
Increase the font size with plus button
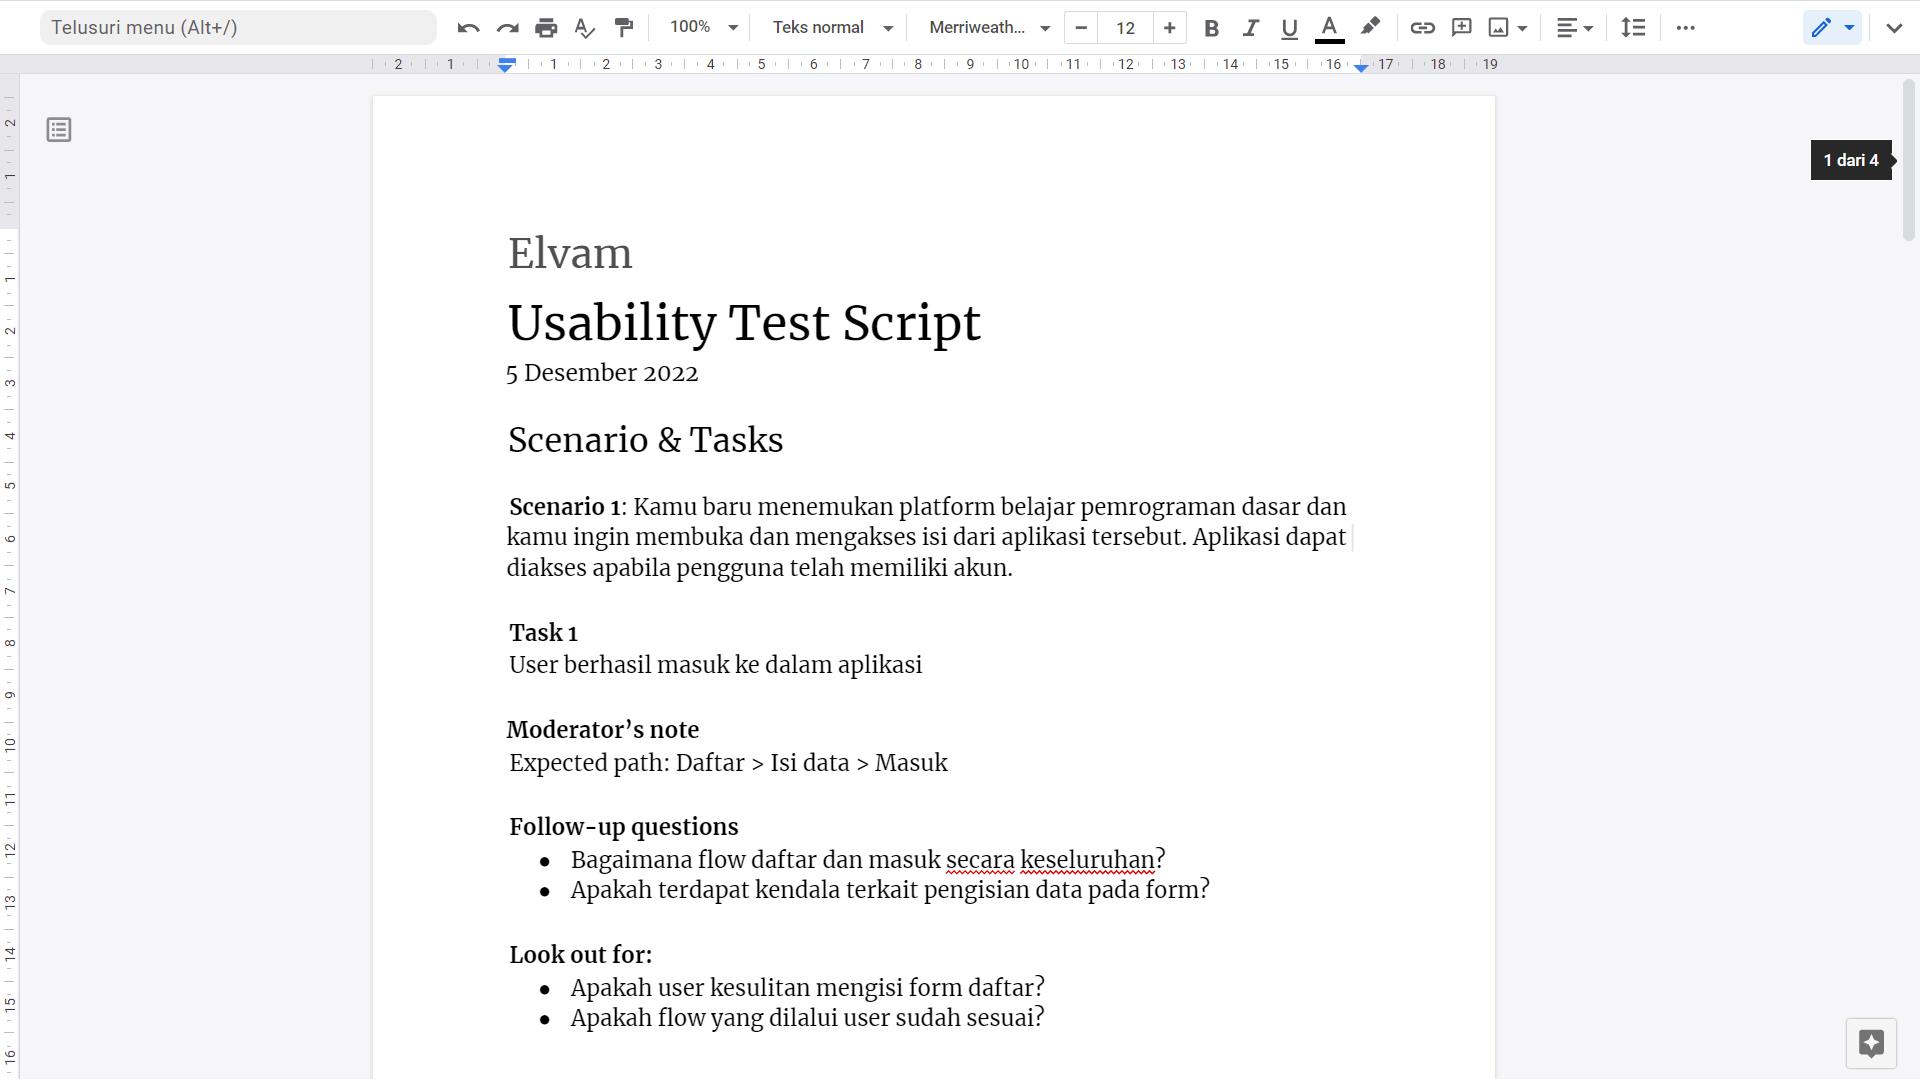(x=1169, y=28)
